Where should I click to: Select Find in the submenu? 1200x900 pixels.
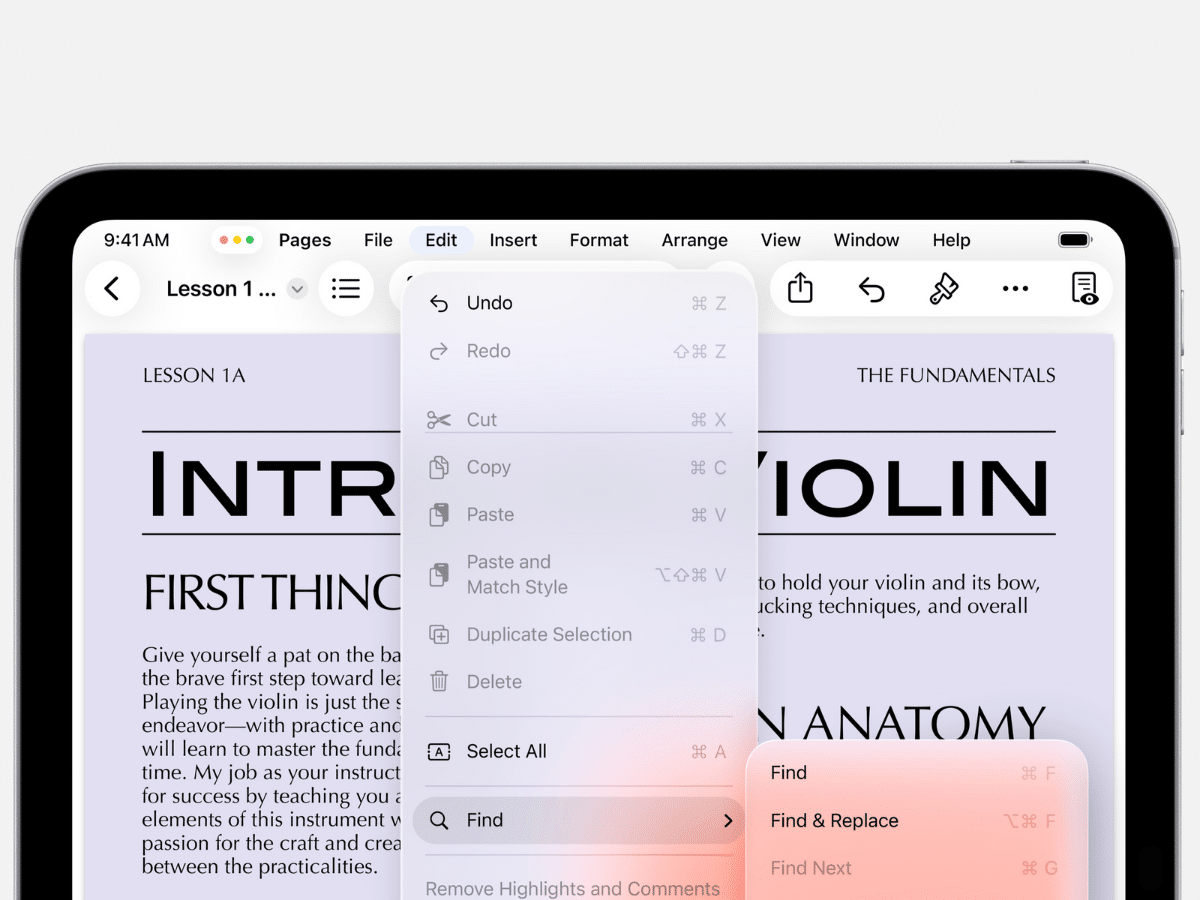tap(916, 772)
